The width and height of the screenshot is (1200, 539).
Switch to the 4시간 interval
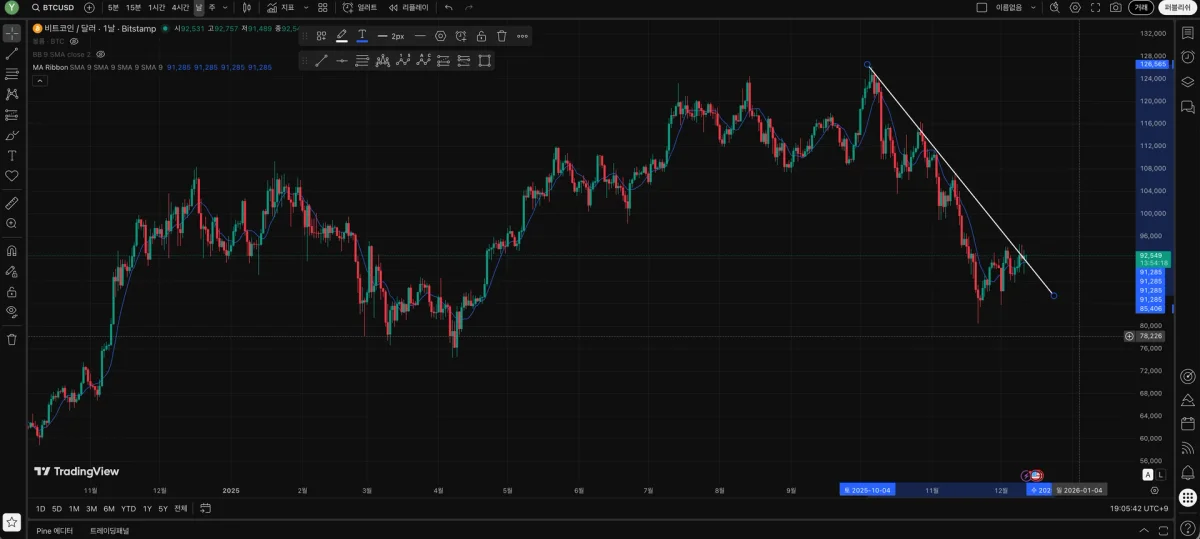[x=180, y=7]
